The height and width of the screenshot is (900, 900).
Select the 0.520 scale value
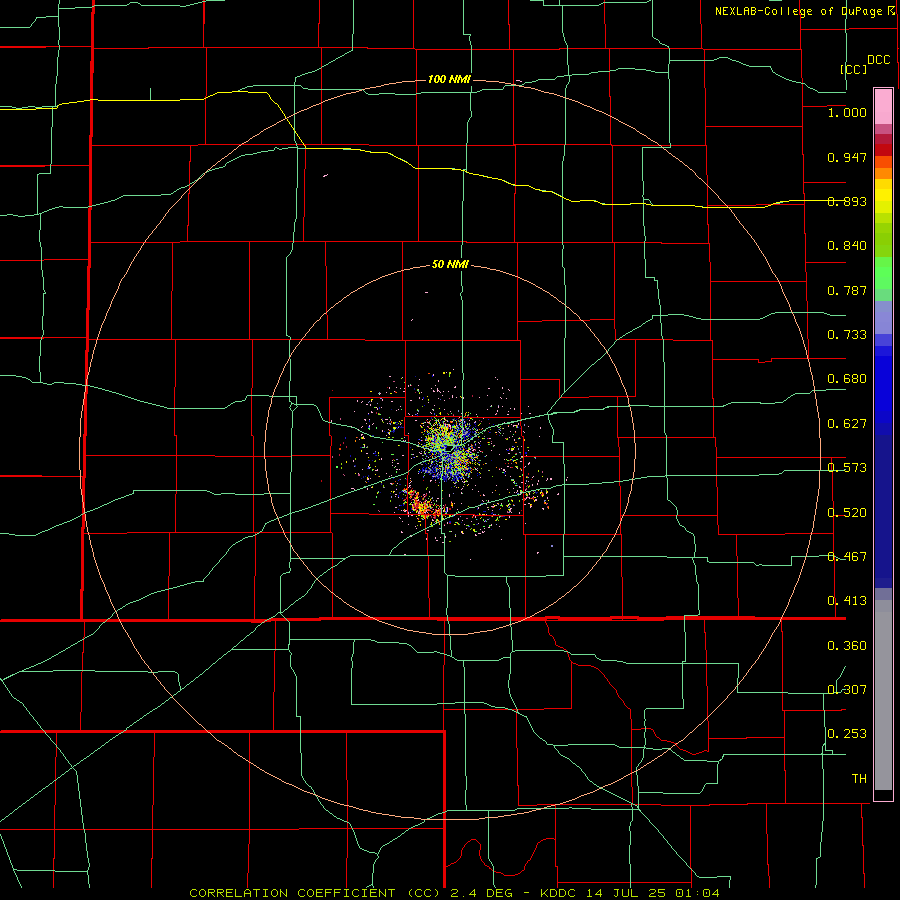(847, 513)
